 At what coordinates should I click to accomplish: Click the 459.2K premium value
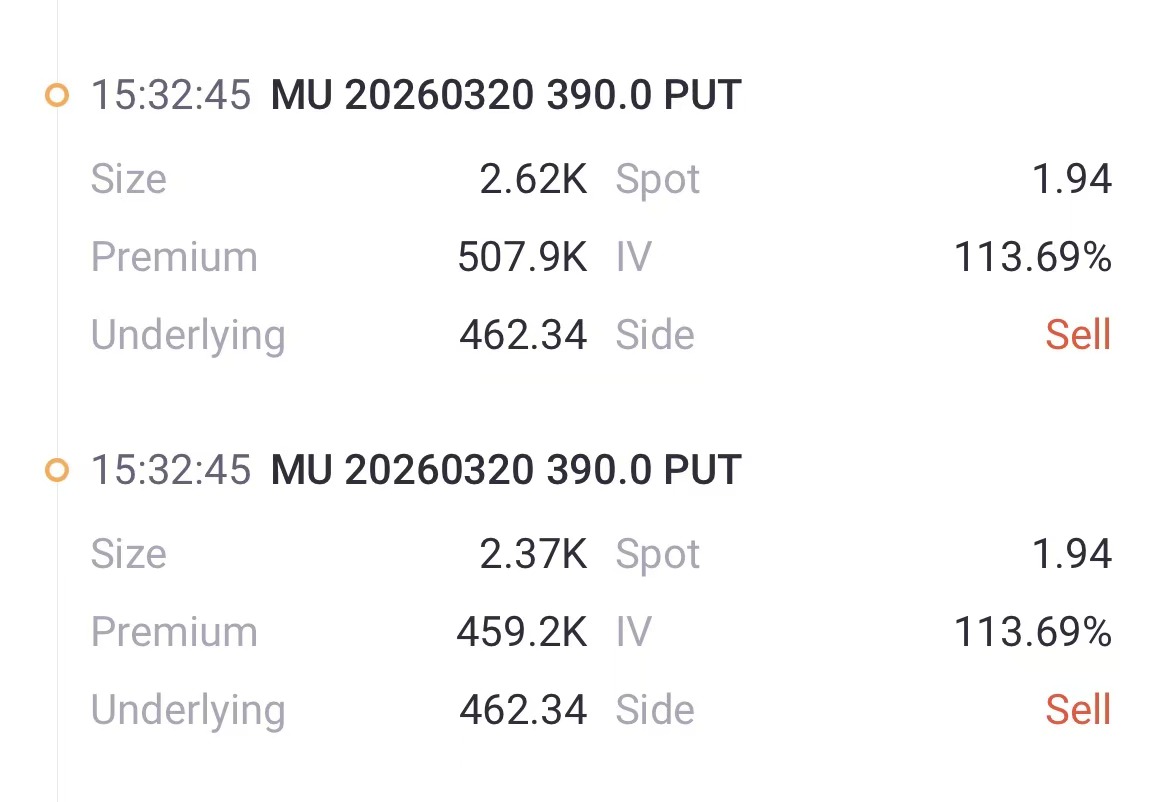522,632
